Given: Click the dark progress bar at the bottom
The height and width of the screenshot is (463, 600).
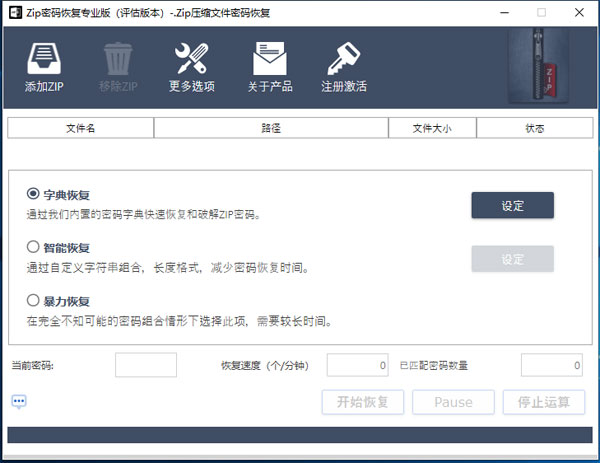Looking at the screenshot, I should (300, 435).
